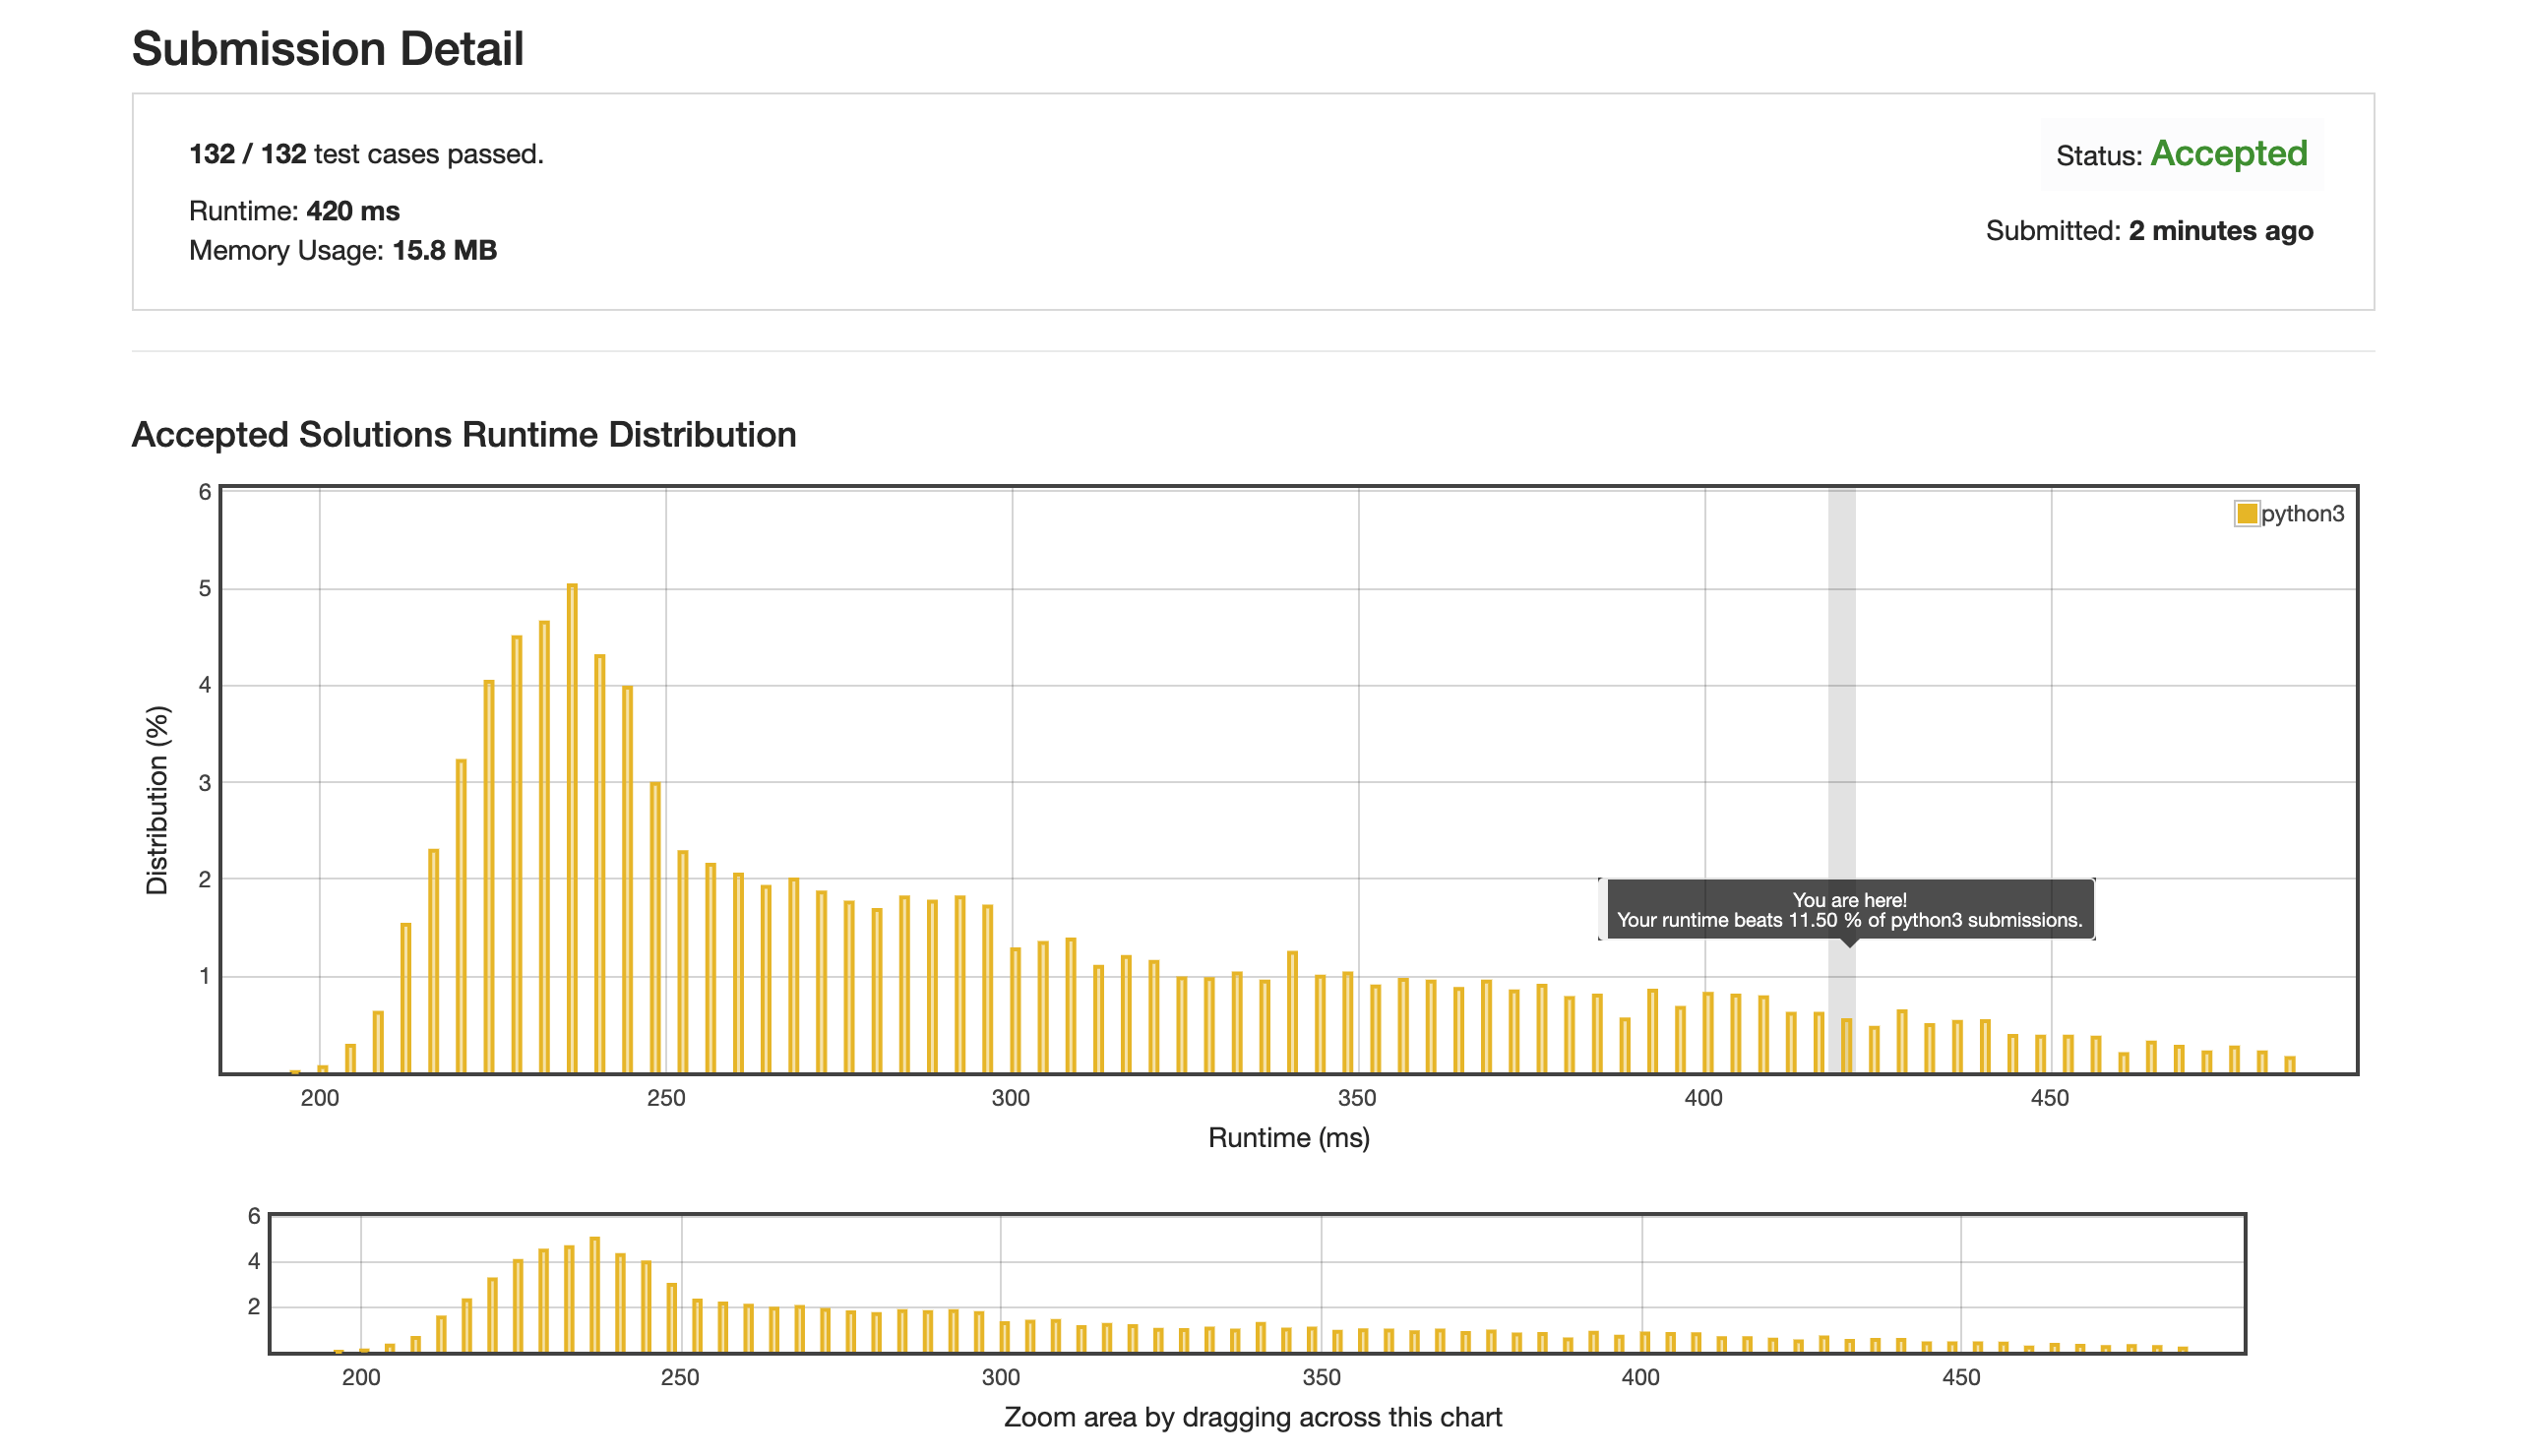Click rightmost bar in the overview chart
This screenshot has height=1456, width=2531.
[2182, 1350]
